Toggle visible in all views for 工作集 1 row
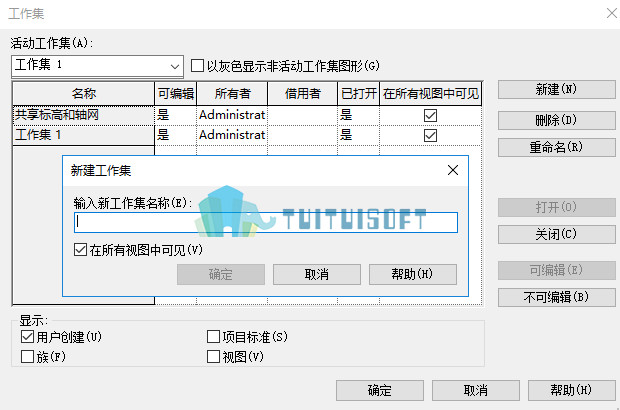Screen dimensions: 620x410 pyautogui.click(x=430, y=136)
